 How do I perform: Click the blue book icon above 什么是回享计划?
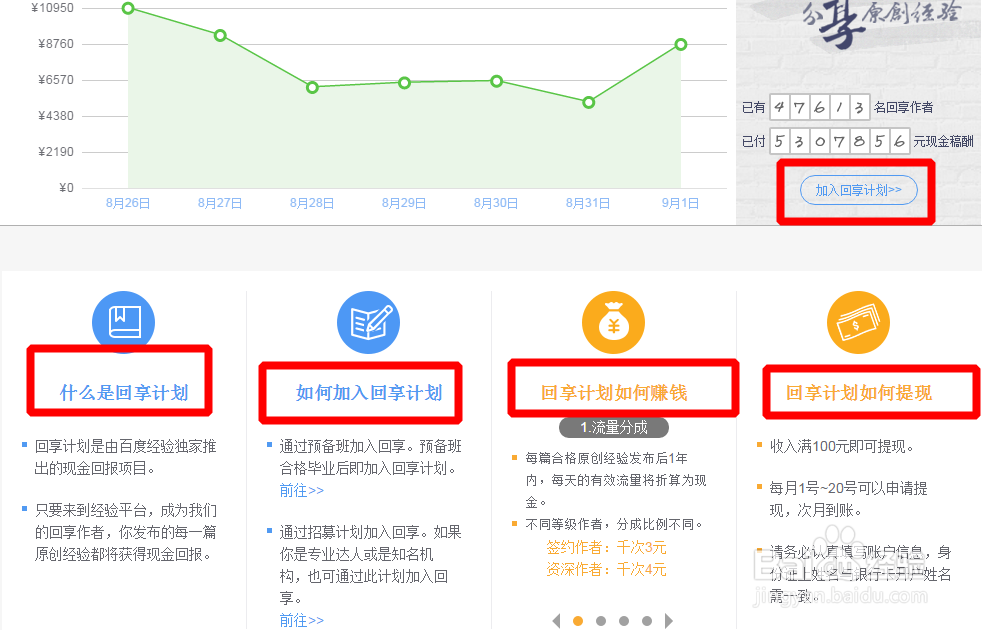click(123, 322)
